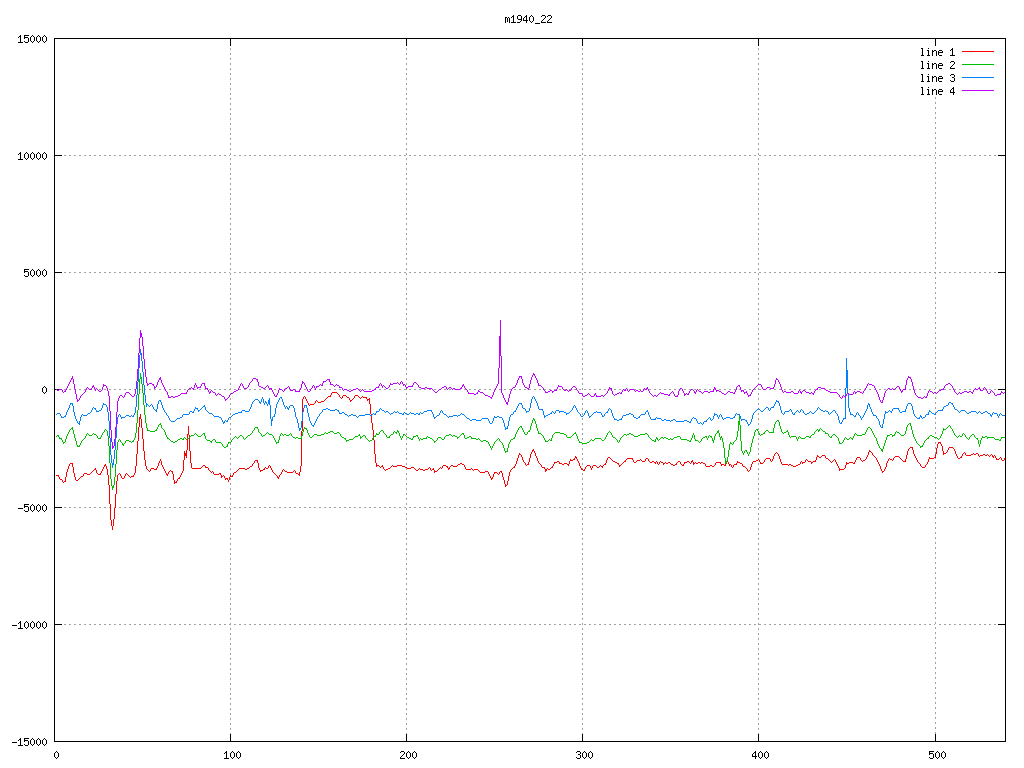Click the blue line 3 legend sample

pyautogui.click(x=978, y=78)
